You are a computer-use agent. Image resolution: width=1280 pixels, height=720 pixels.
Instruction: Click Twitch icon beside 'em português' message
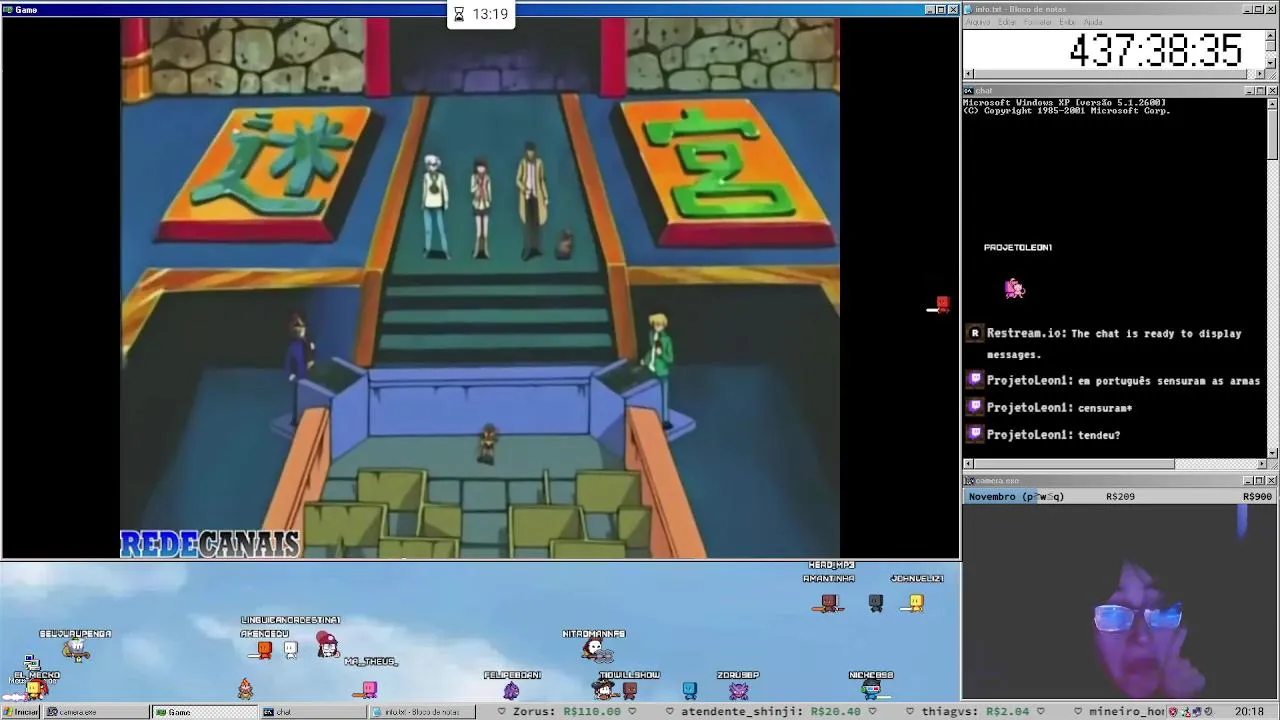click(x=975, y=380)
